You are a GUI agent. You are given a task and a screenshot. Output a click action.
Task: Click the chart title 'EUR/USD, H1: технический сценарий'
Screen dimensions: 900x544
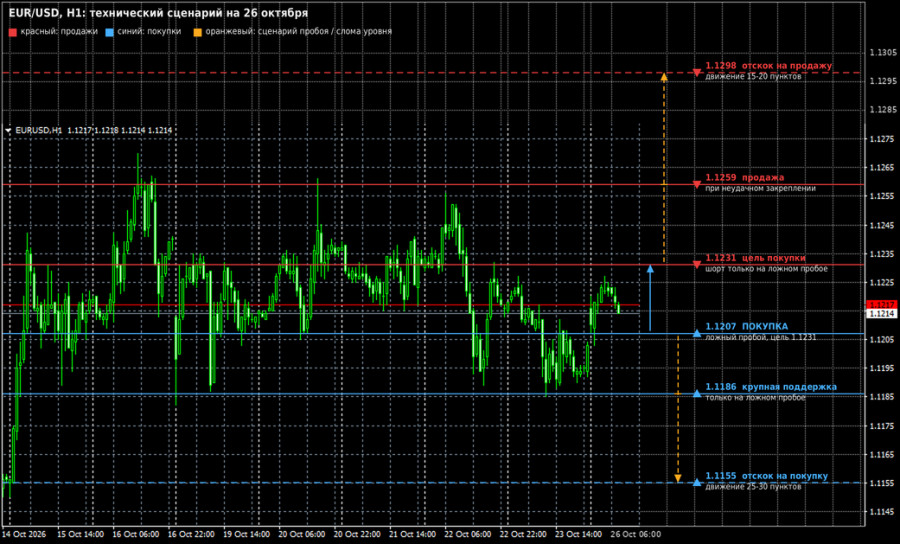[158, 13]
